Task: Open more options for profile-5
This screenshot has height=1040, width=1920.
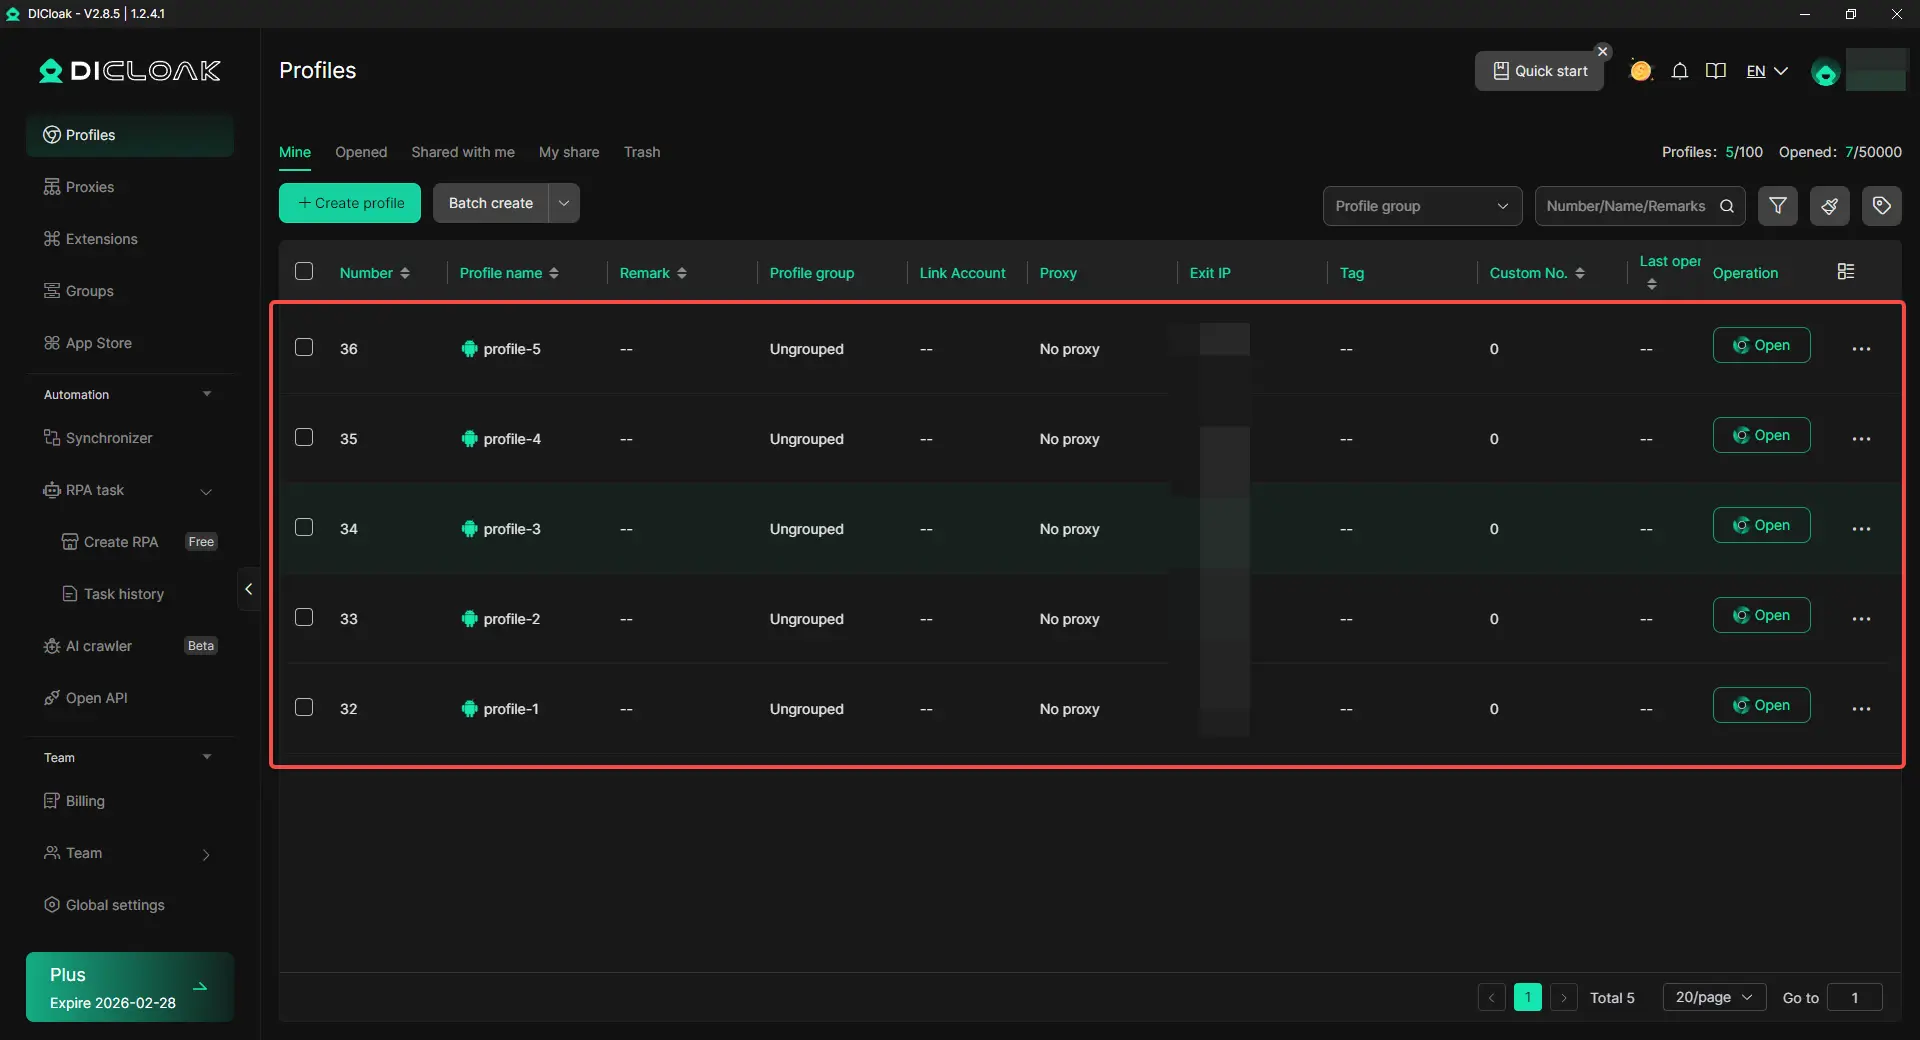Action: [1861, 349]
